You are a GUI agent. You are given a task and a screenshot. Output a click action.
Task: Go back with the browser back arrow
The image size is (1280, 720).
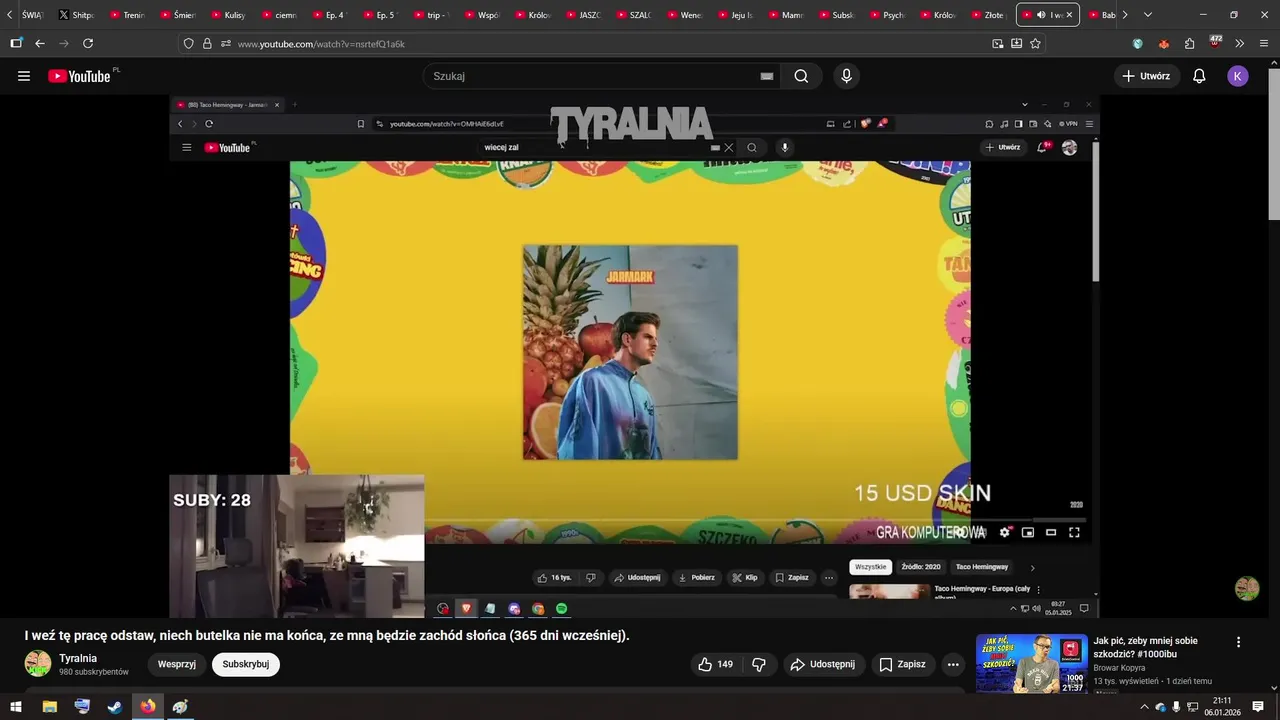(x=40, y=43)
